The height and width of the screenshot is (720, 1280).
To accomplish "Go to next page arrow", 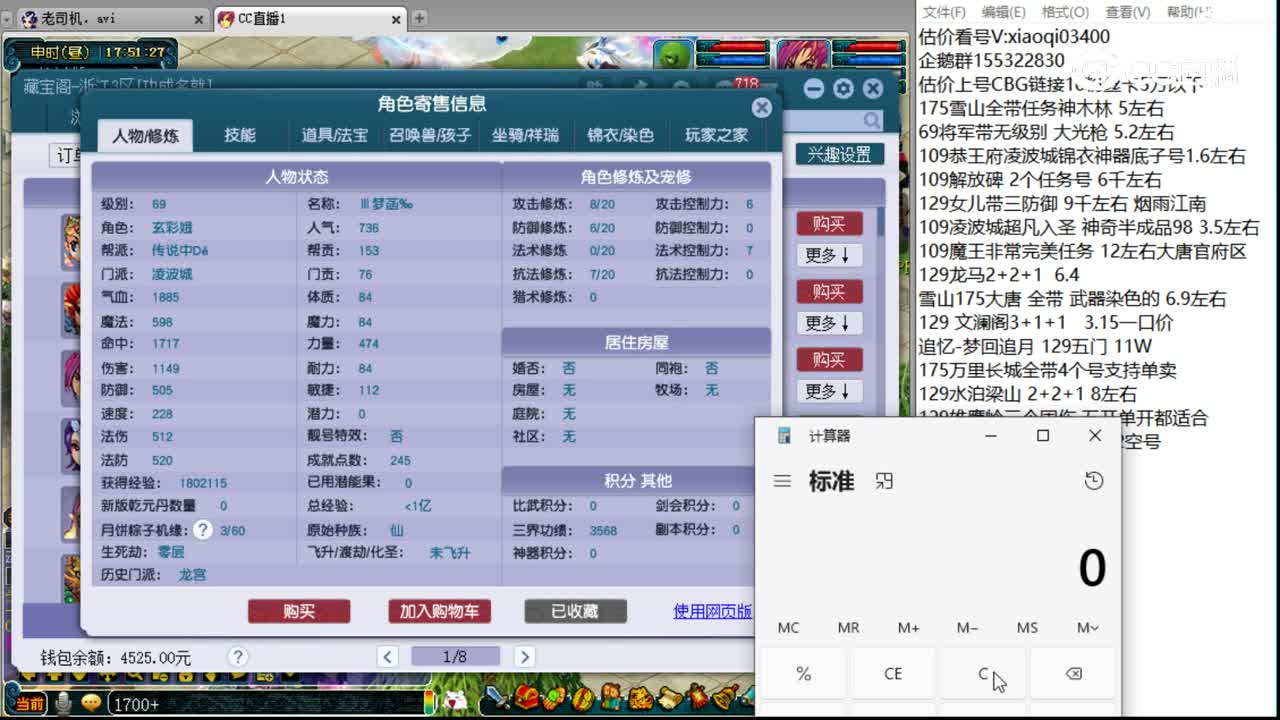I will [x=524, y=657].
